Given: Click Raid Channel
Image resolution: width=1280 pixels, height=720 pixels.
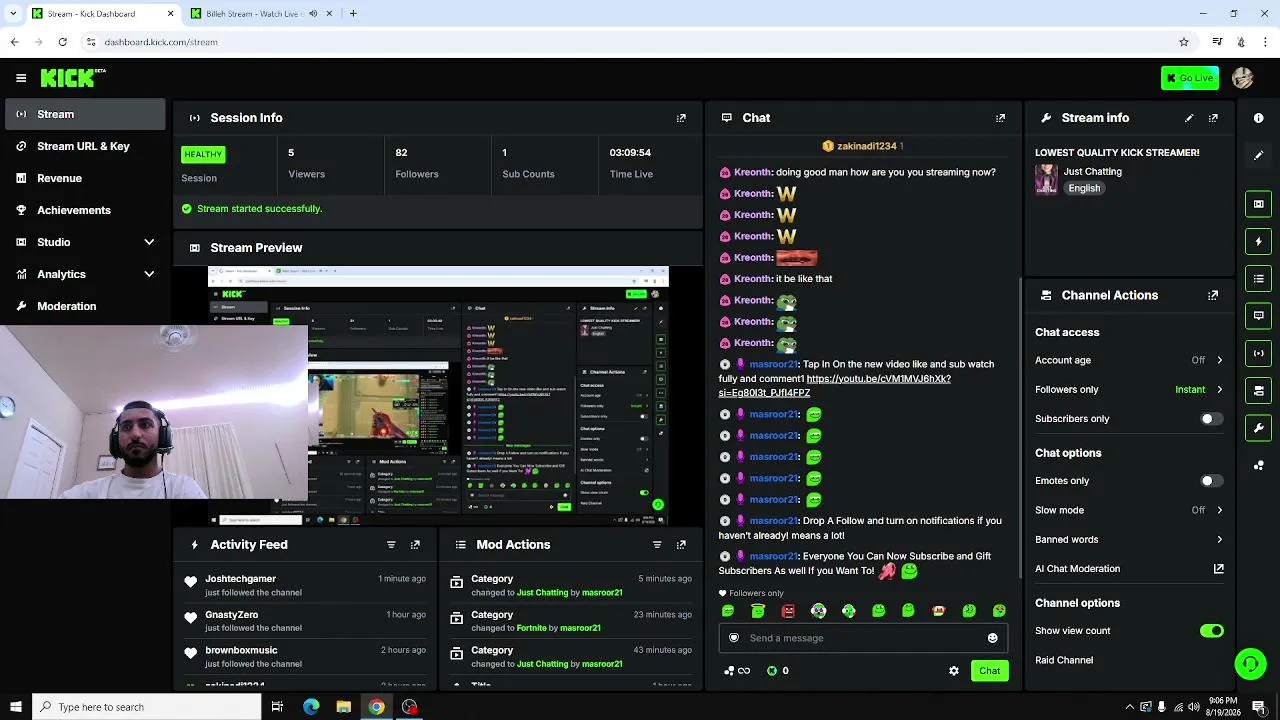Looking at the screenshot, I should tap(1064, 660).
